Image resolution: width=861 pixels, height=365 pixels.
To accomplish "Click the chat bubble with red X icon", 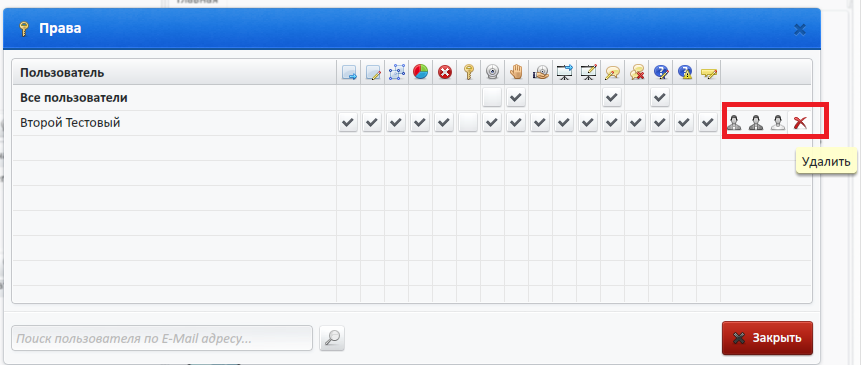I will (x=636, y=72).
